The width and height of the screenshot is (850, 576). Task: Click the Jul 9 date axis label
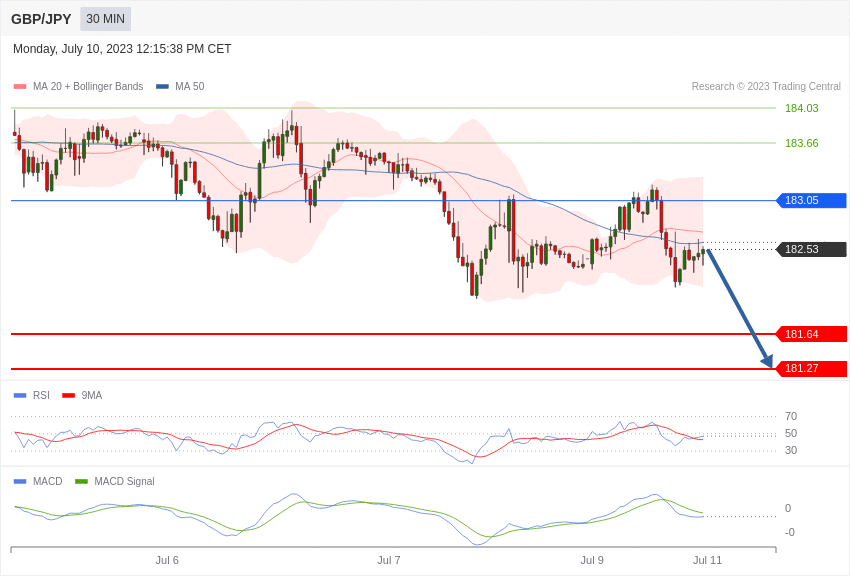[592, 560]
